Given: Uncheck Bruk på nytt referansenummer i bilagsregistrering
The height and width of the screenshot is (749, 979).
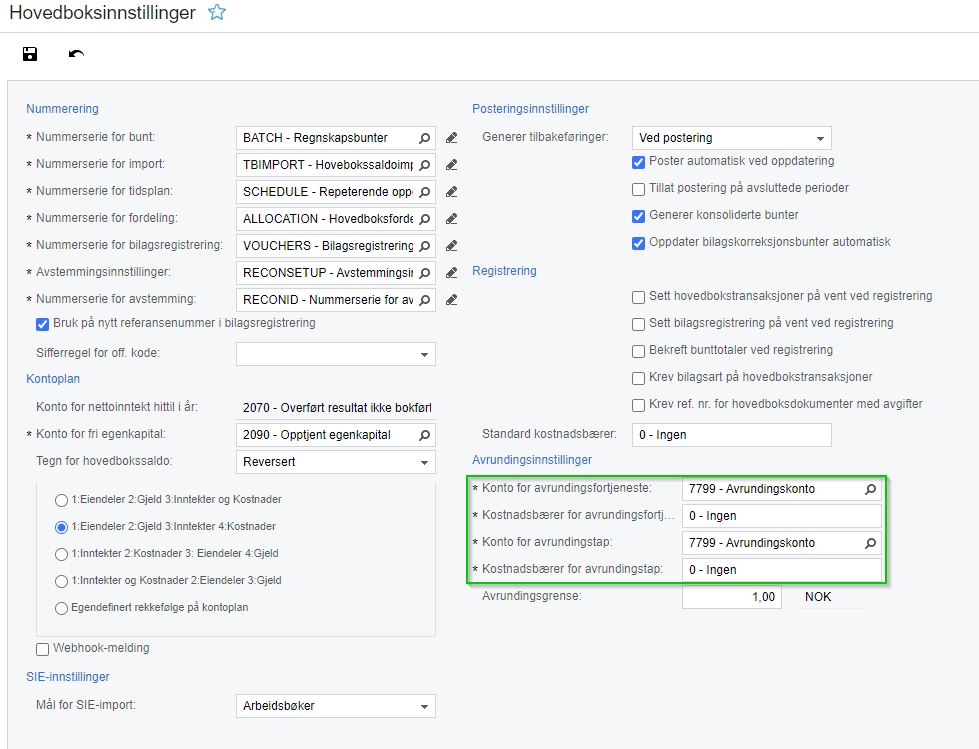Looking at the screenshot, I should tap(42, 324).
